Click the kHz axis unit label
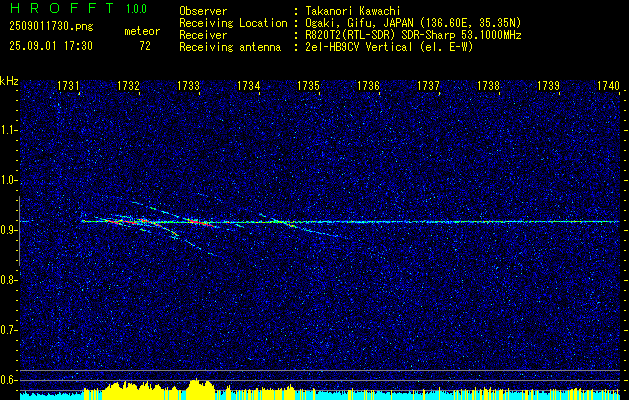629x400 pixels. (9, 82)
